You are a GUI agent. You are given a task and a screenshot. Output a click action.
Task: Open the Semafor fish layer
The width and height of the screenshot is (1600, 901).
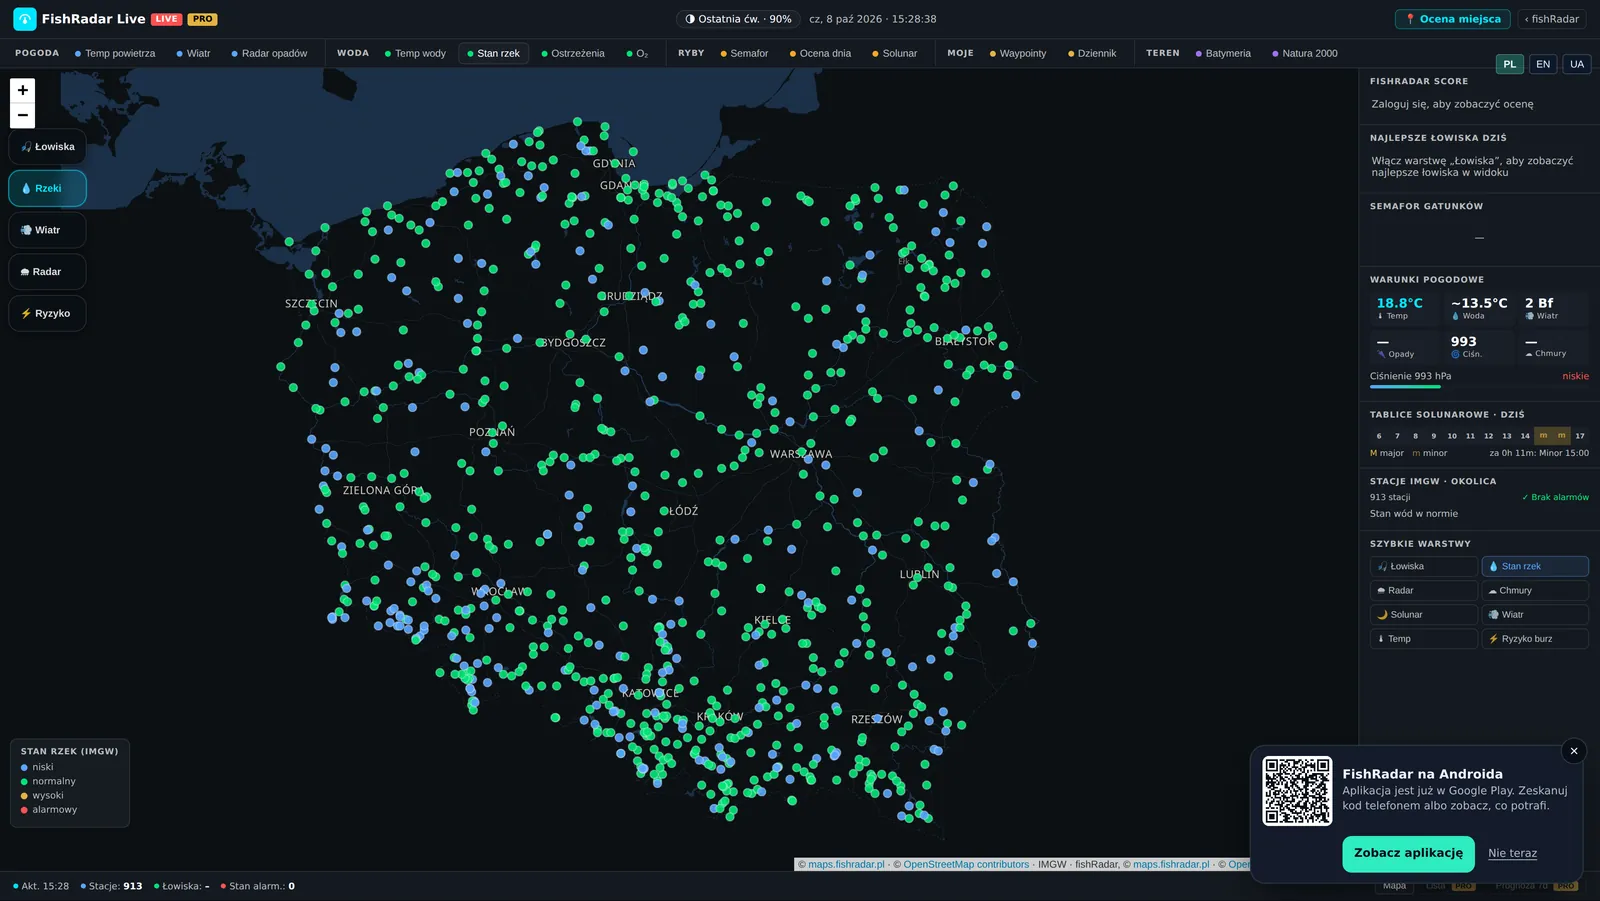click(x=744, y=54)
